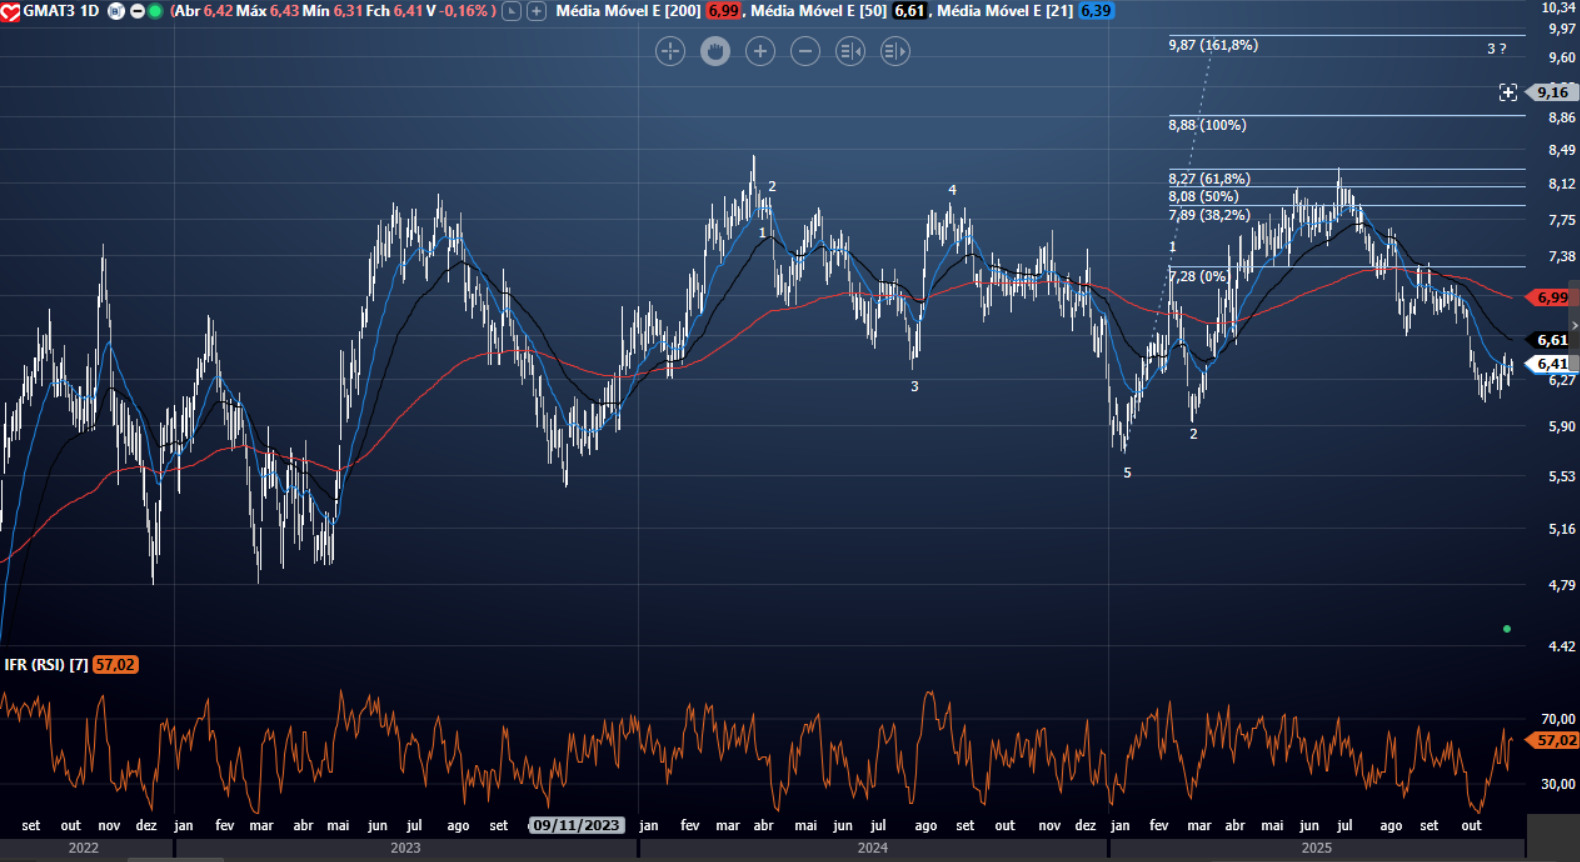Open the 1D timeframe selector
The width and height of the screenshot is (1580, 862).
point(89,11)
